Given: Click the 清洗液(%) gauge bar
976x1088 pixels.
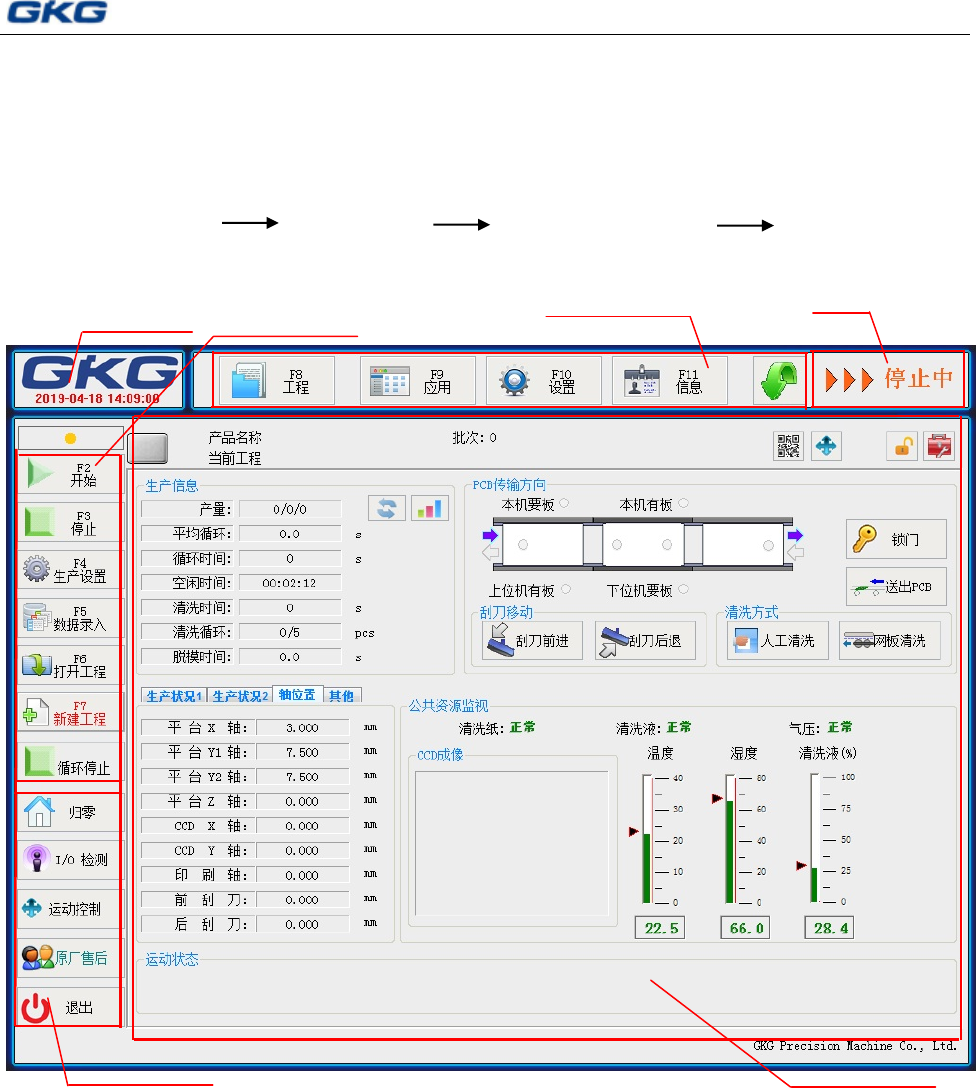Looking at the screenshot, I should [814, 839].
